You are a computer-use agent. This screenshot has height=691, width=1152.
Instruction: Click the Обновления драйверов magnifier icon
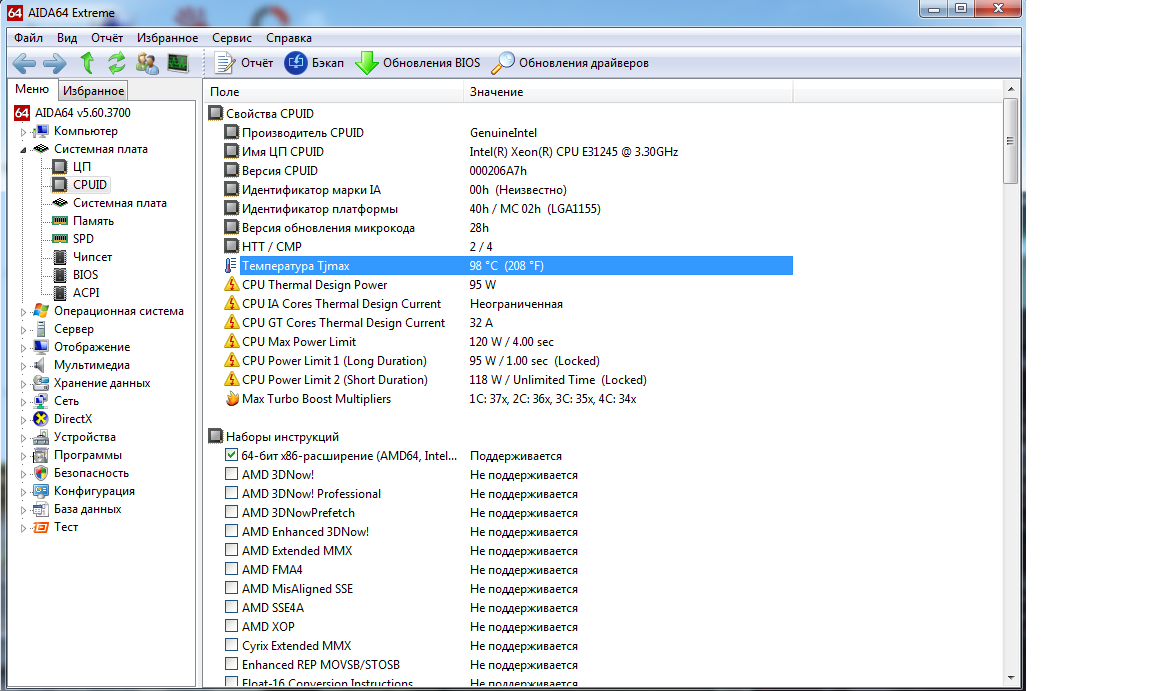pyautogui.click(x=503, y=63)
